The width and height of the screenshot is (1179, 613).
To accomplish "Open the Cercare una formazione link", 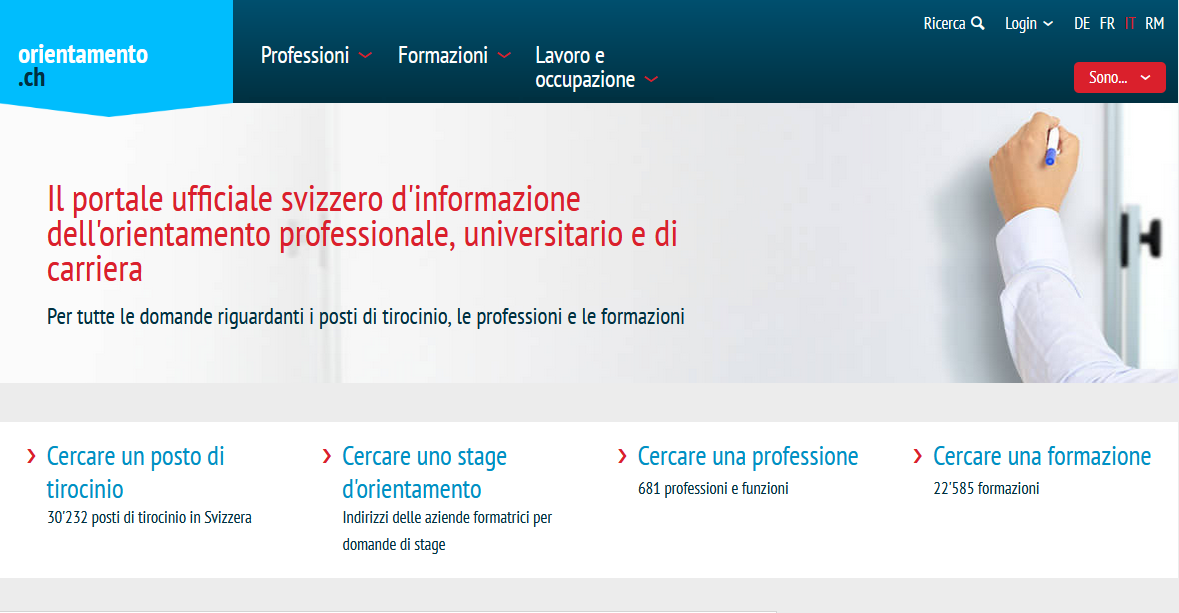I will pos(1042,457).
